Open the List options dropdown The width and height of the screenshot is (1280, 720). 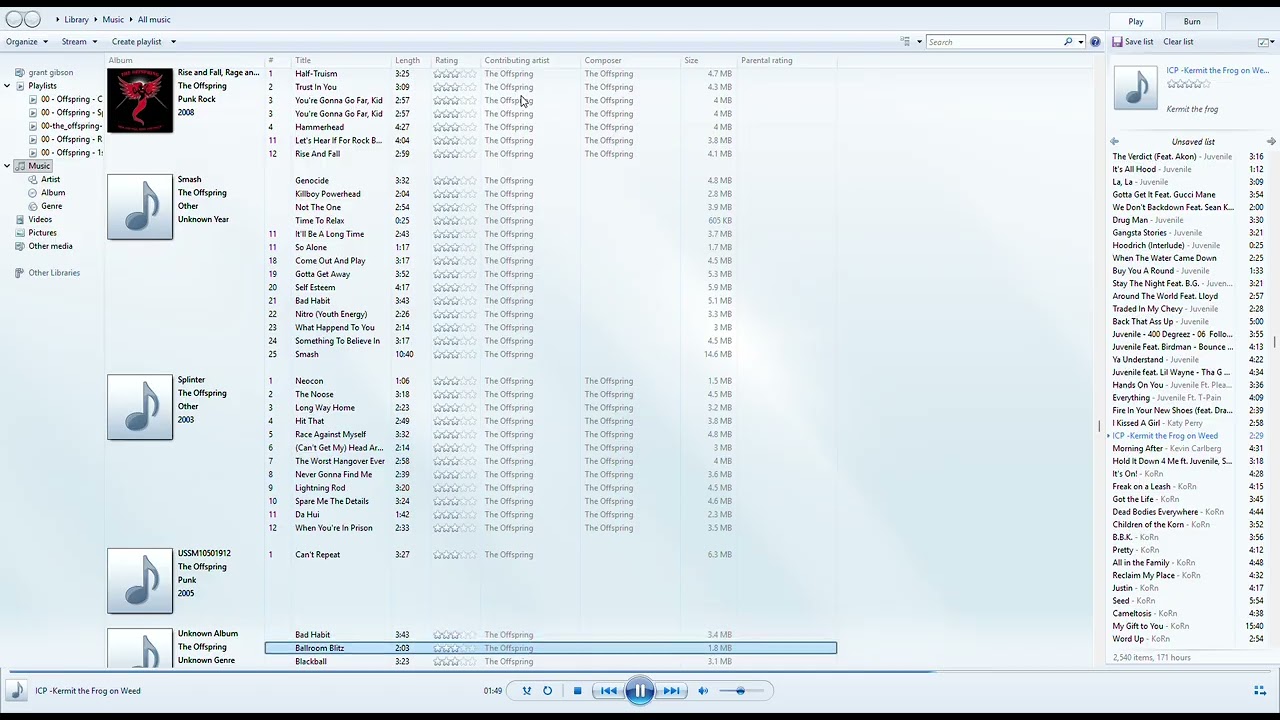pyautogui.click(x=1265, y=42)
